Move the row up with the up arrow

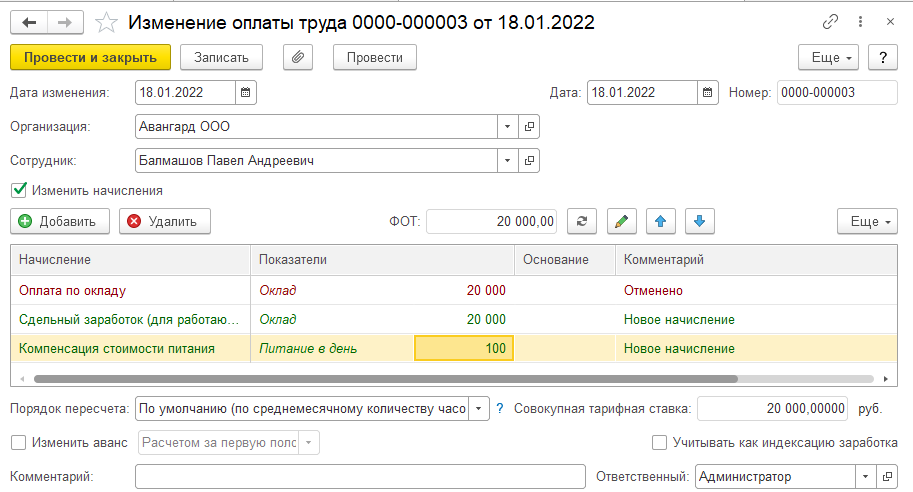661,221
